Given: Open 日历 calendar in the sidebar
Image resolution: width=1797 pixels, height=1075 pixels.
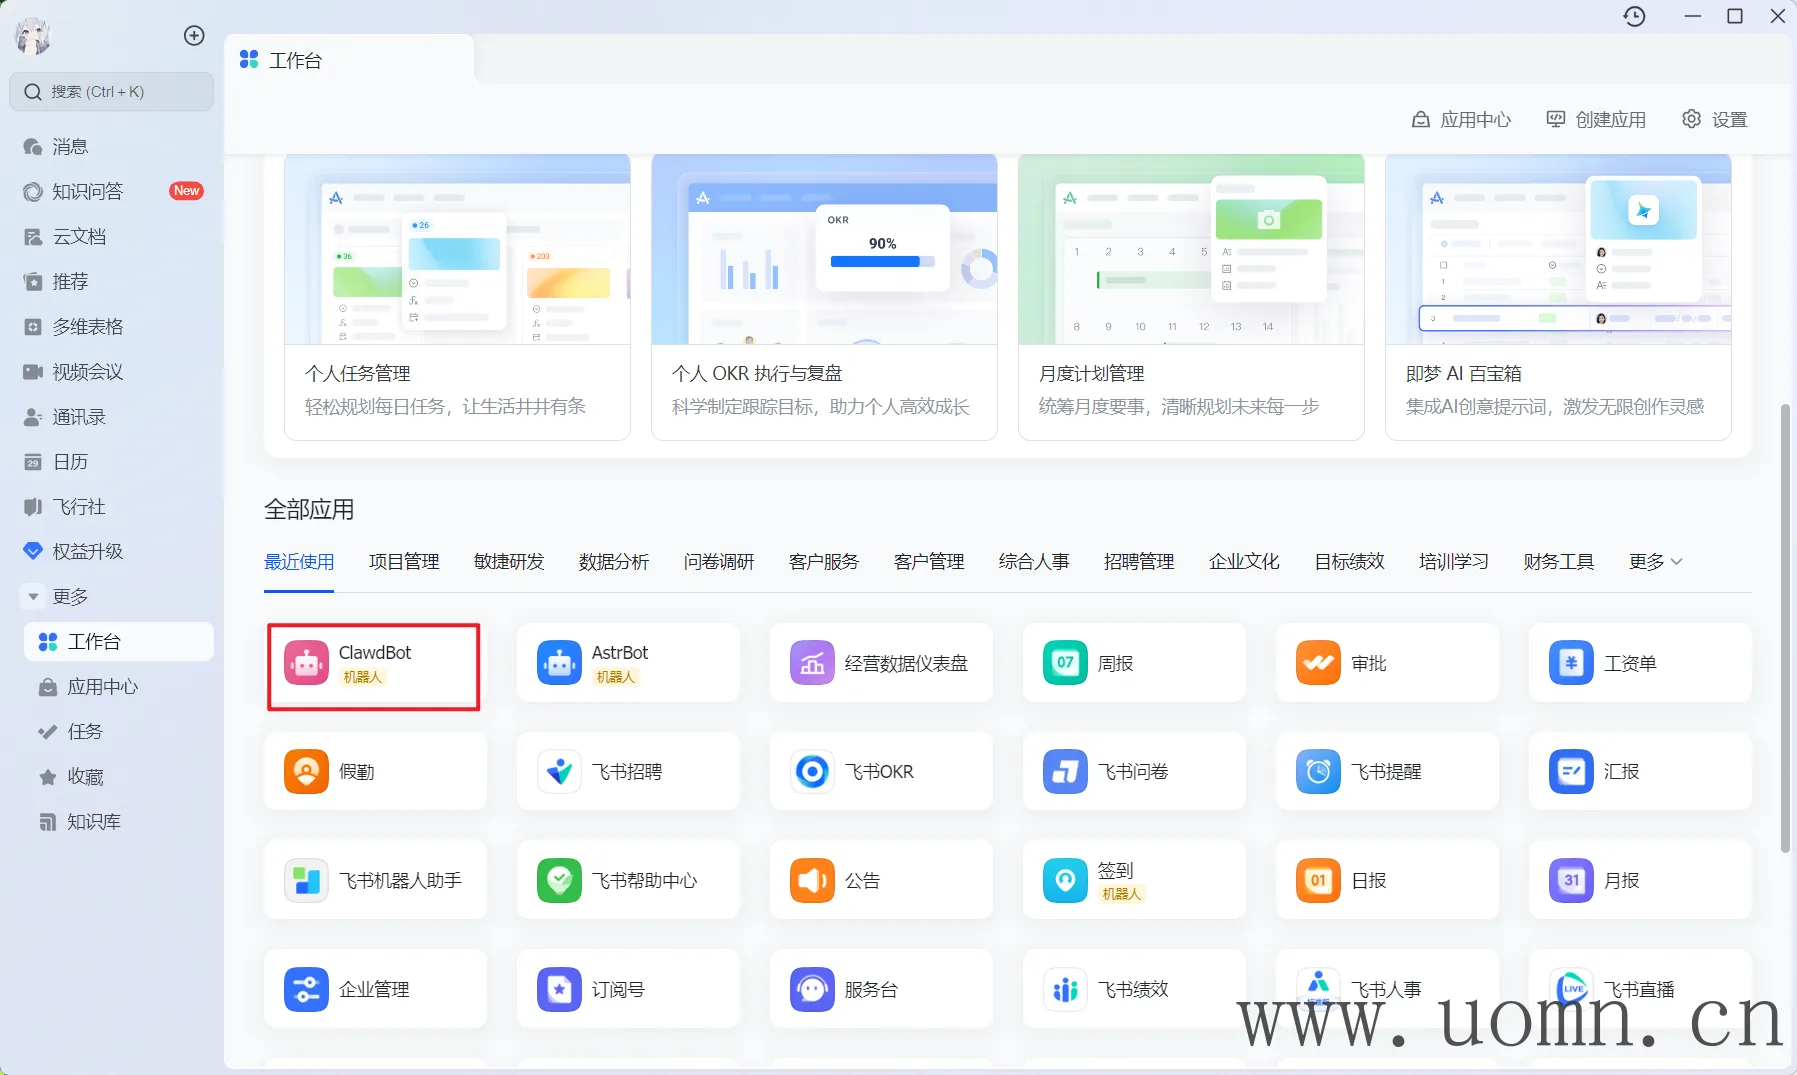Looking at the screenshot, I should tap(70, 462).
